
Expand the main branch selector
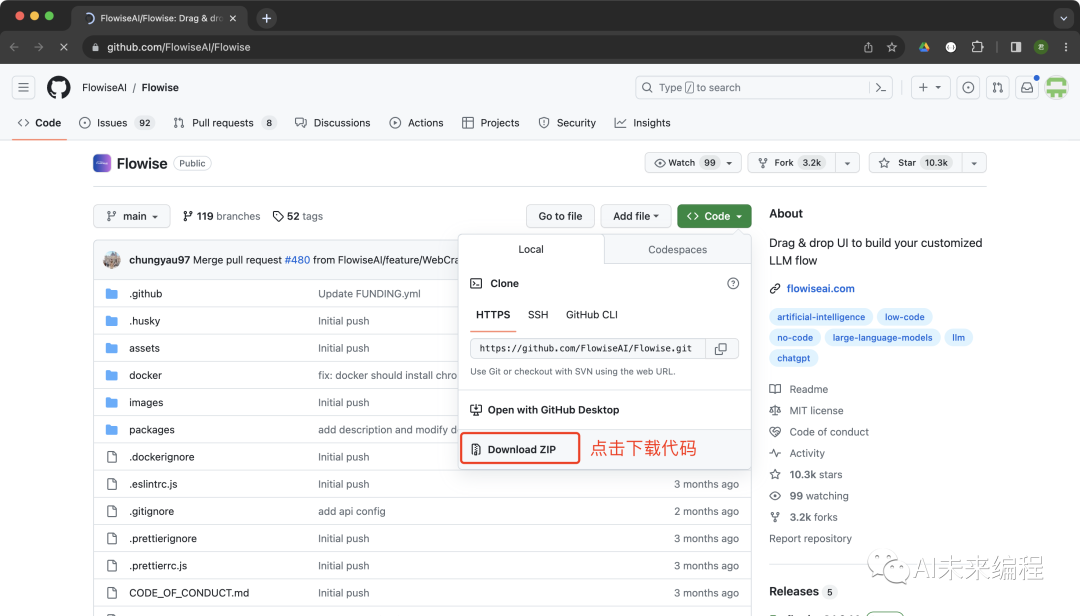pos(132,216)
